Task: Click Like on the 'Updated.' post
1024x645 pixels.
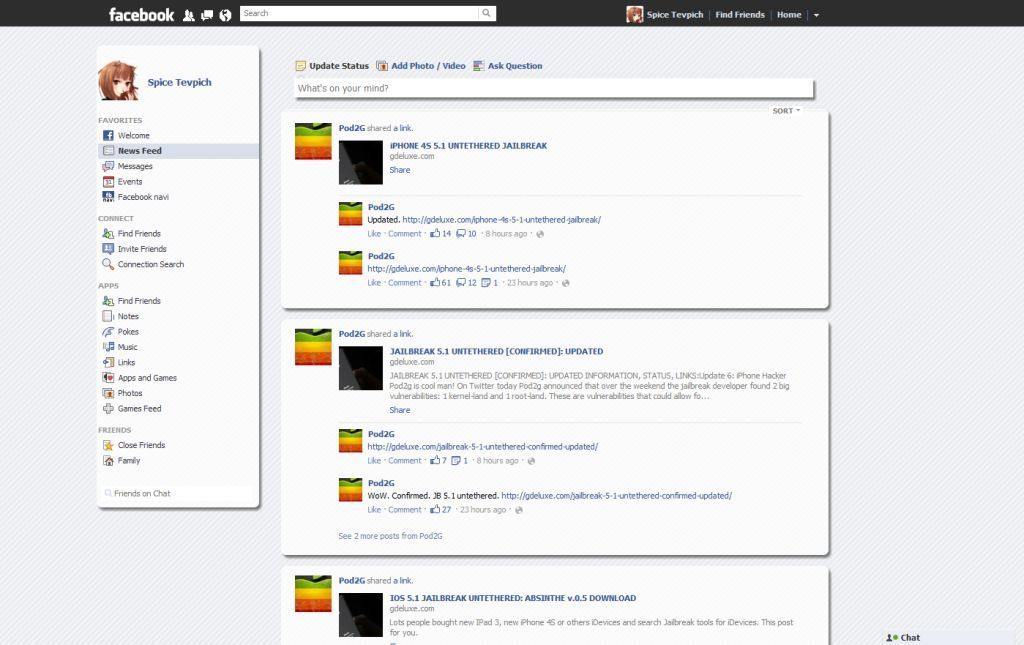Action: 374,234
